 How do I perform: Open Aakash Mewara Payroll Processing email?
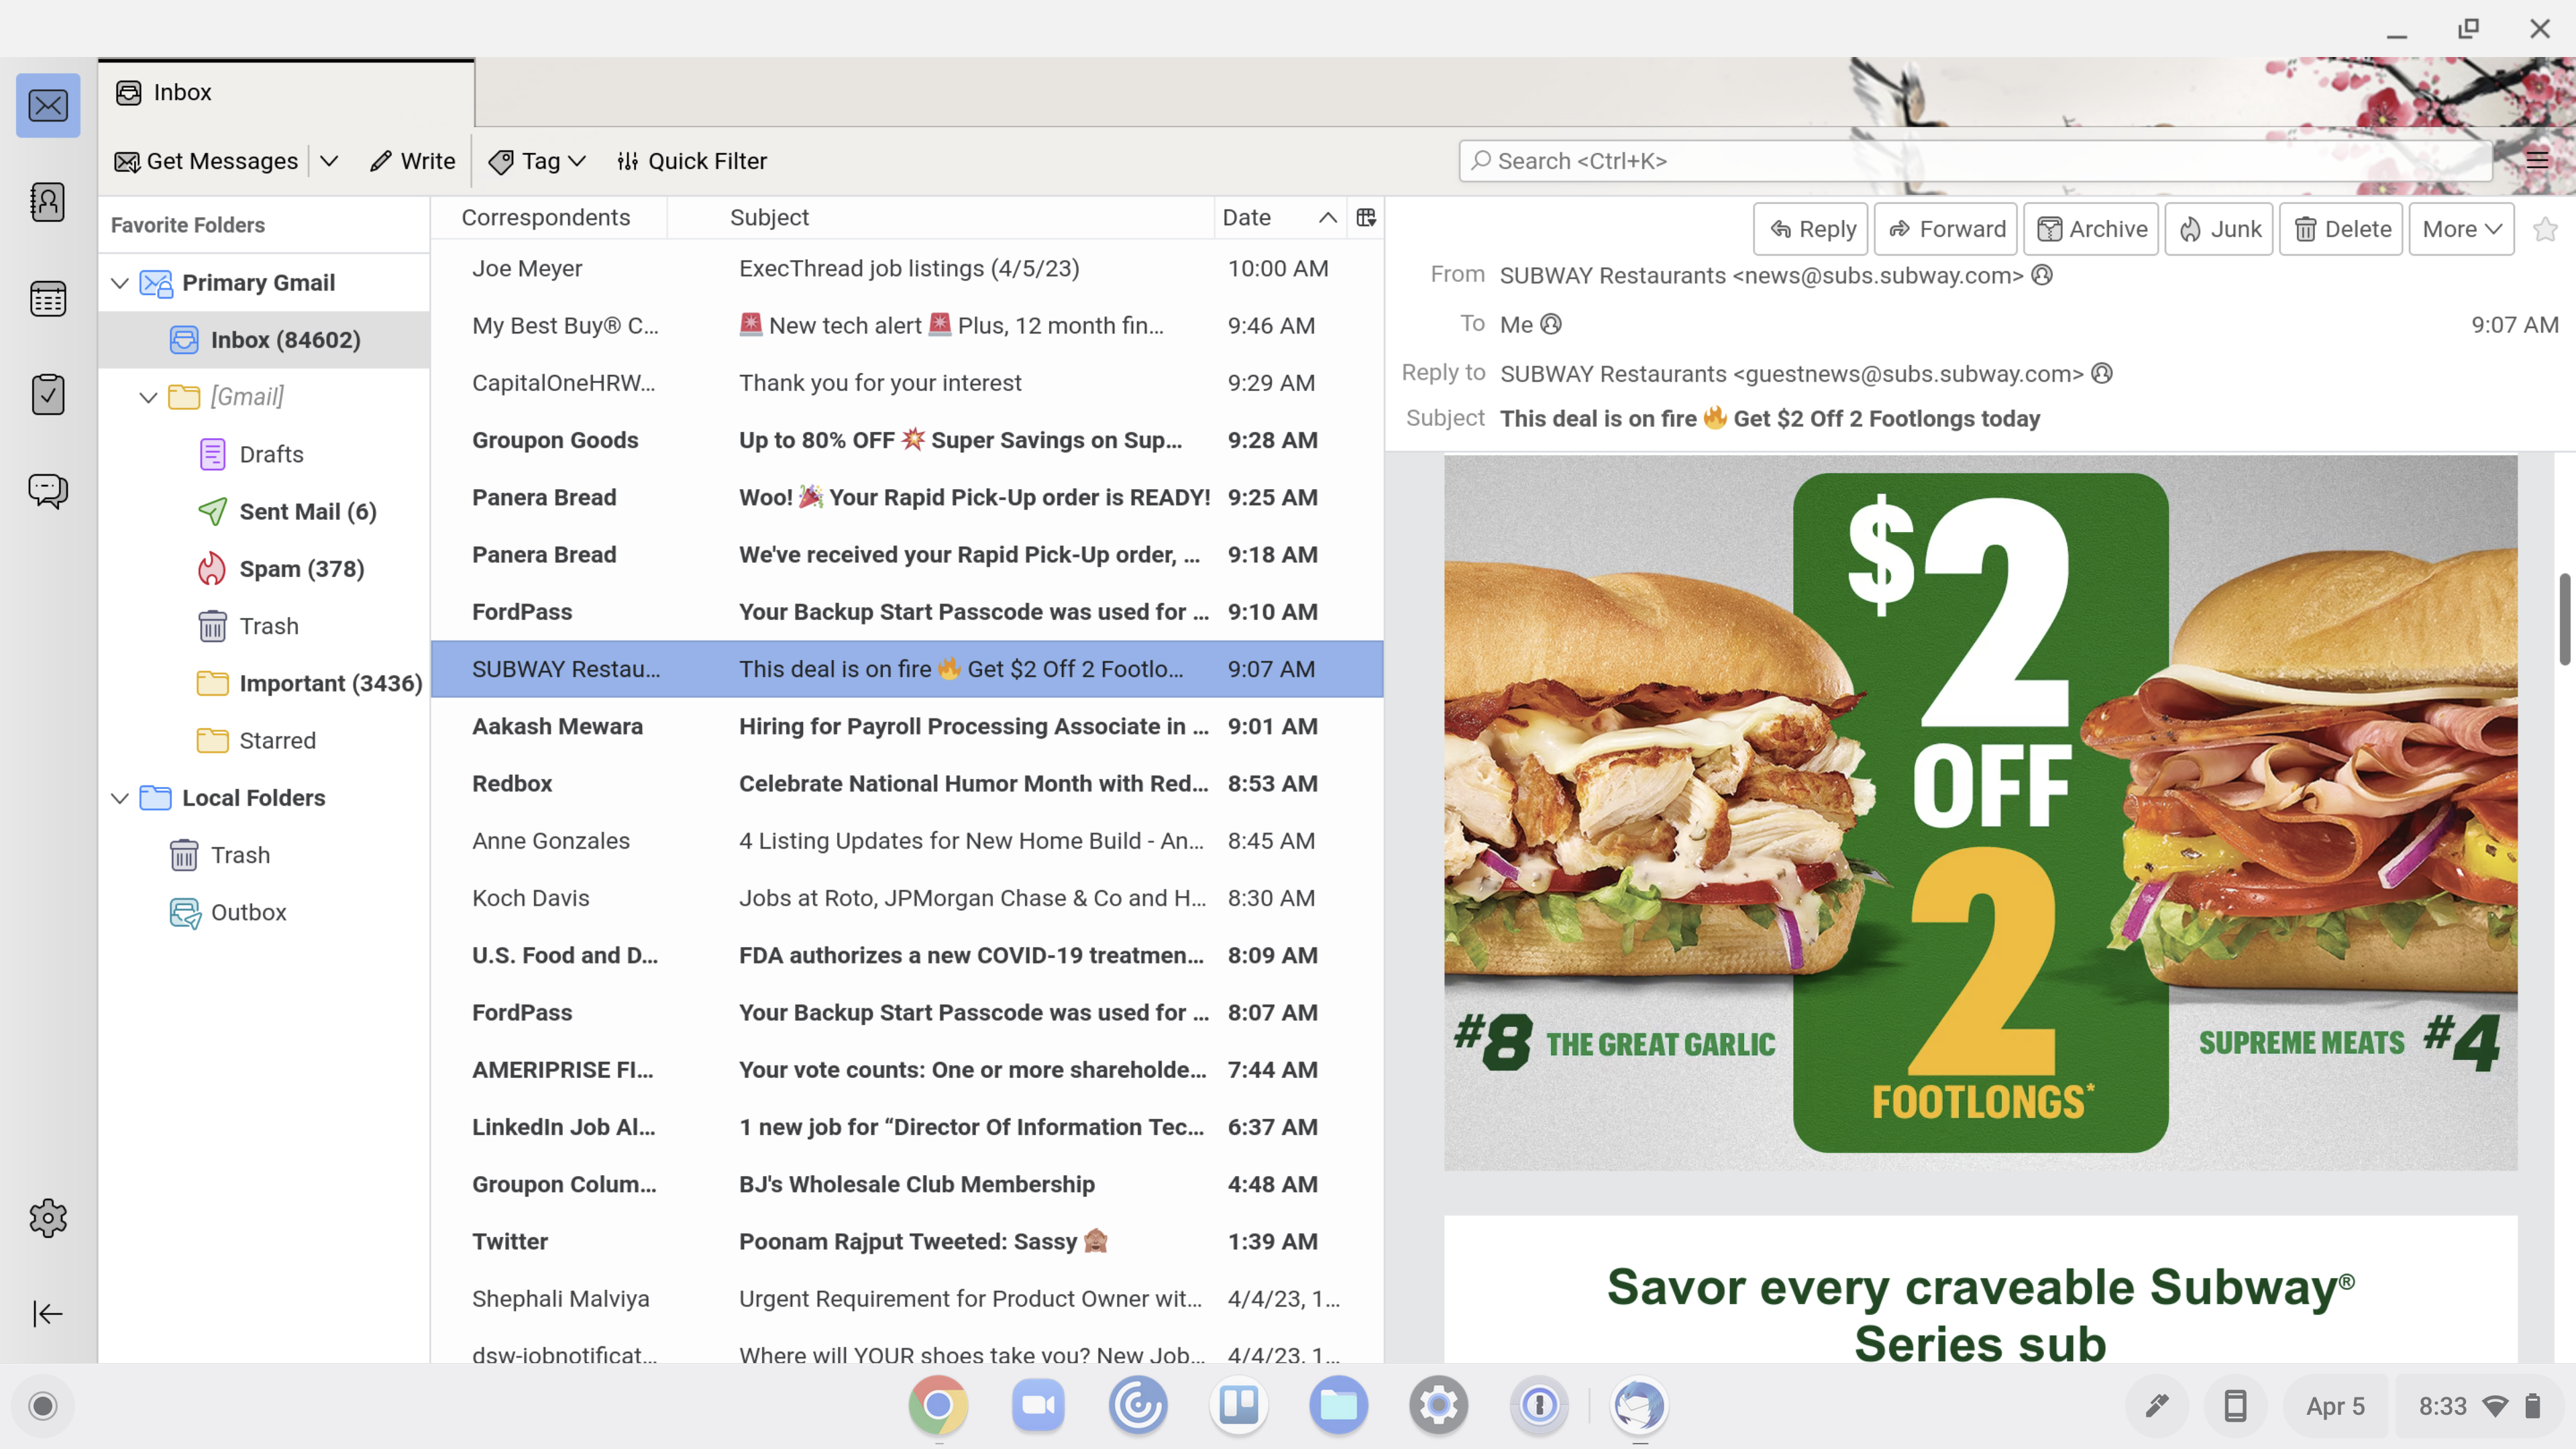point(907,726)
